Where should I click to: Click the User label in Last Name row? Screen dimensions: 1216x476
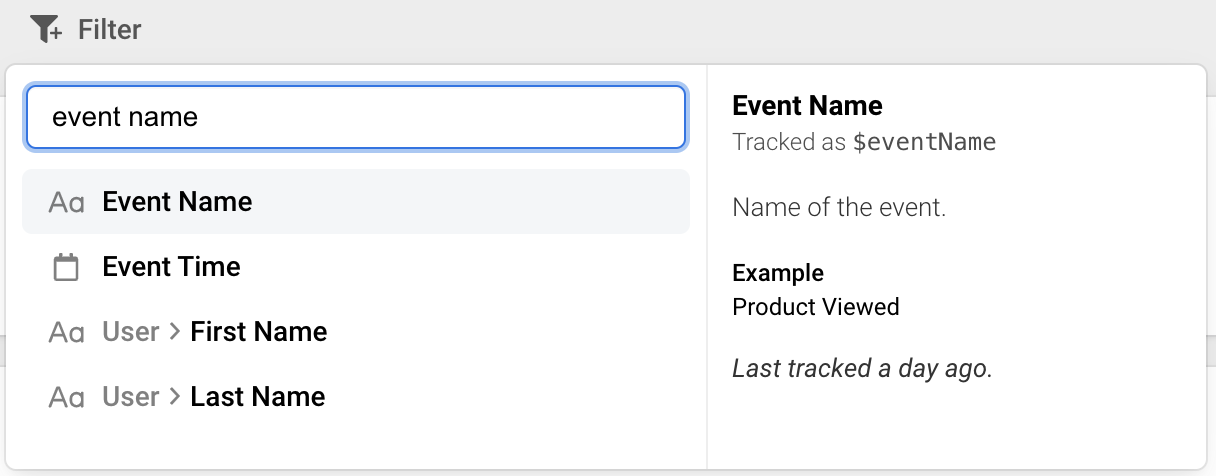[131, 397]
